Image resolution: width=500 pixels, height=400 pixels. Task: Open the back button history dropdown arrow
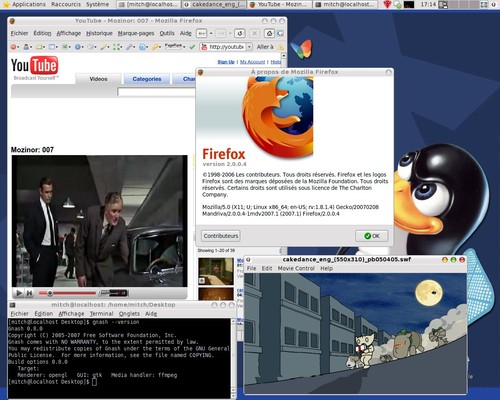point(211,33)
